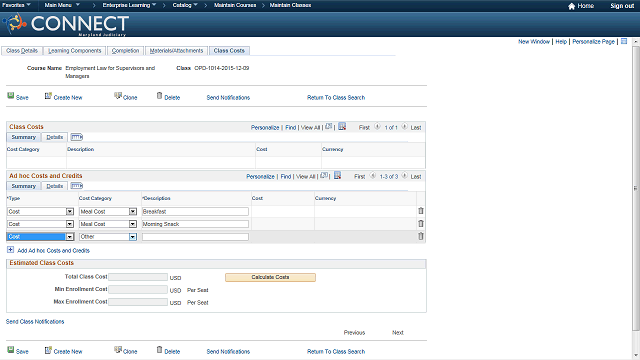Click the bottom Clone icon
640x360 pixels.
coord(118,350)
